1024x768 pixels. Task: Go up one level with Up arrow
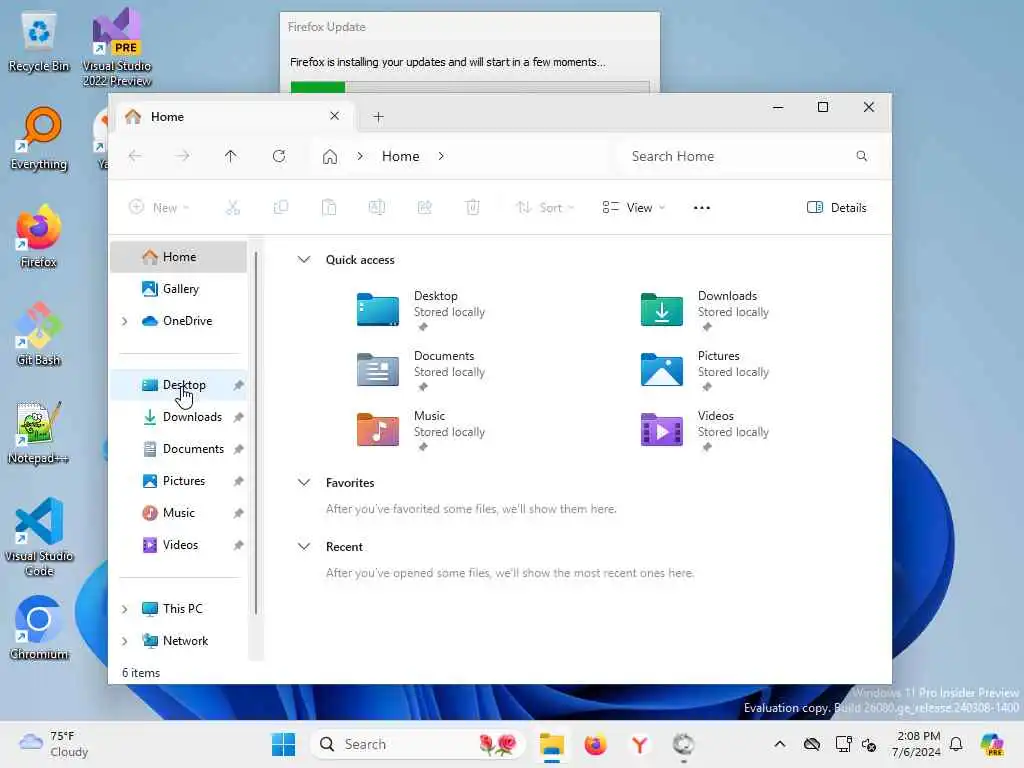tap(231, 156)
